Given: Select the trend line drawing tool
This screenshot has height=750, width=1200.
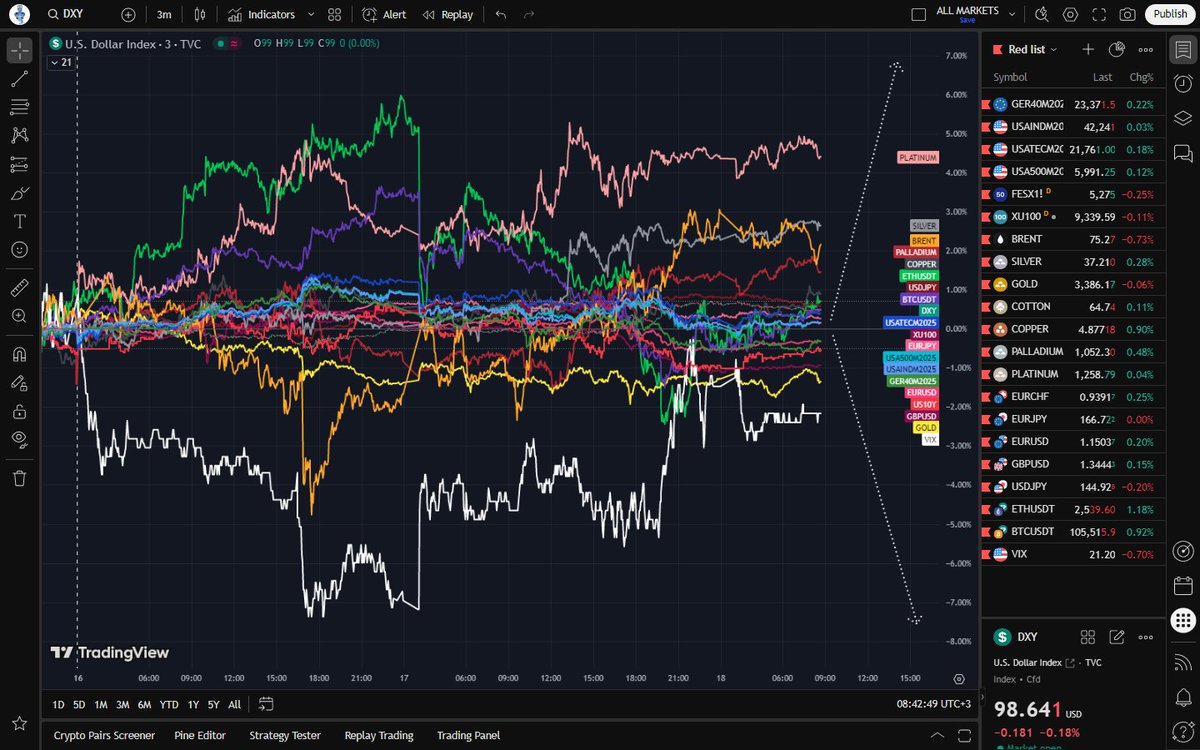Looking at the screenshot, I should (19, 79).
